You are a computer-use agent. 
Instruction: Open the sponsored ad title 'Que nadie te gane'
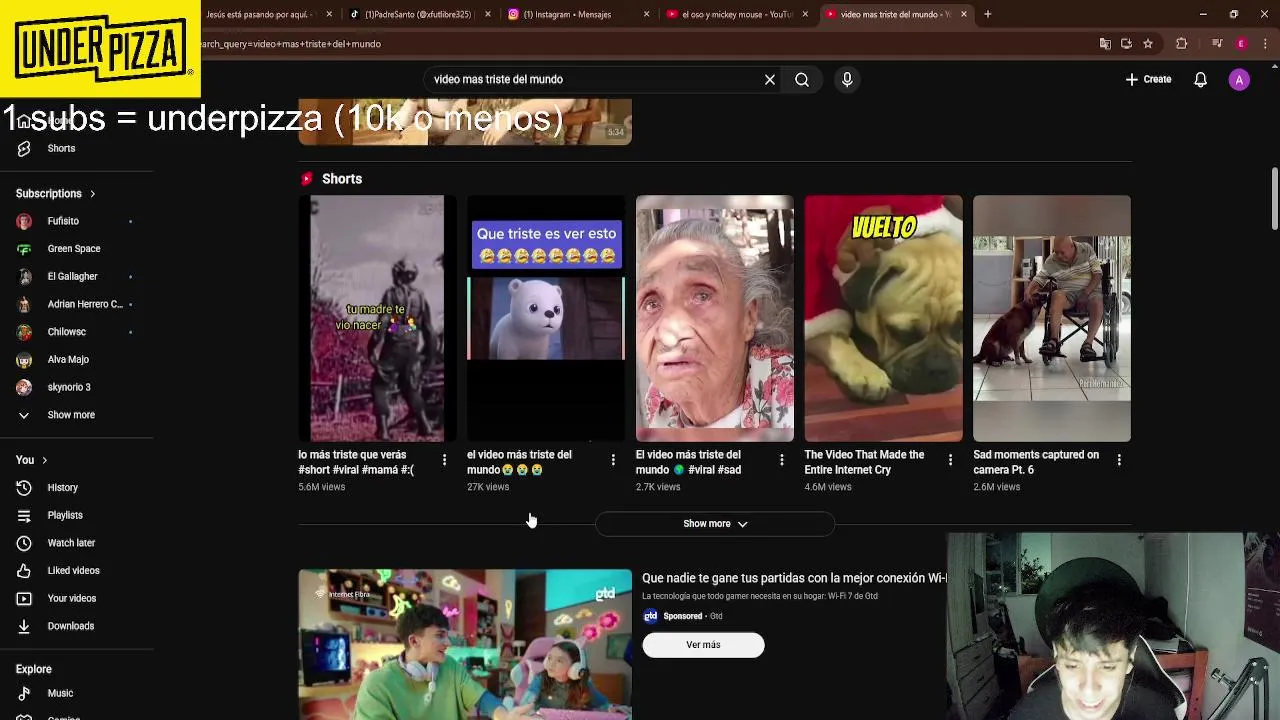(x=794, y=578)
